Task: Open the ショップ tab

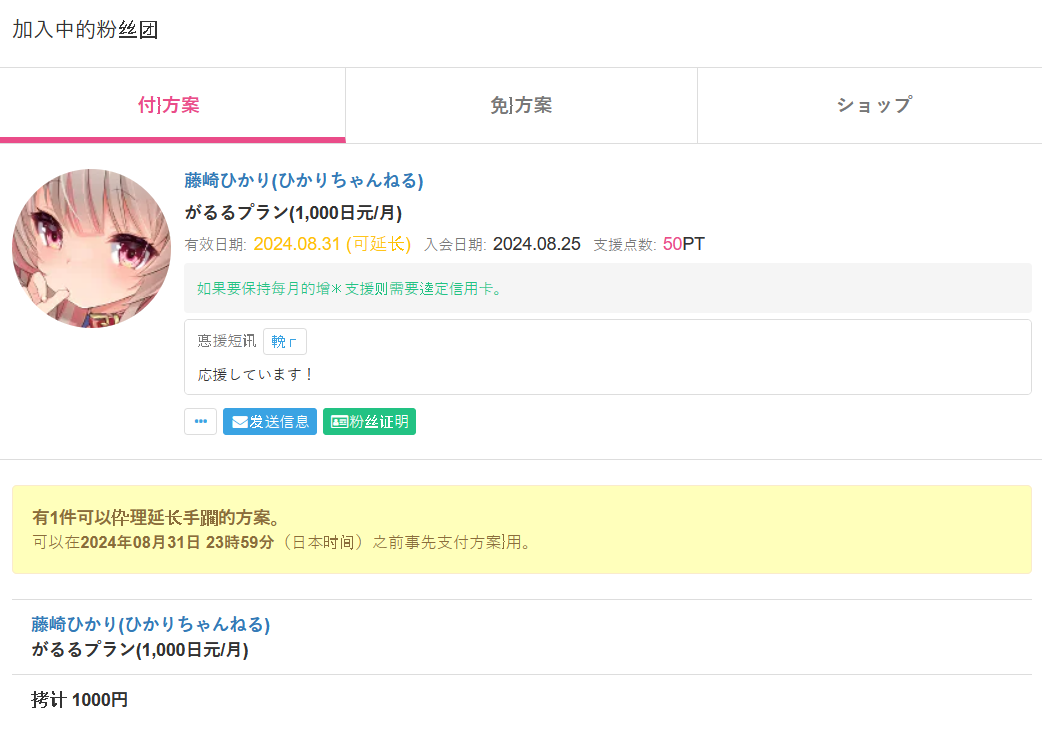Action: (x=873, y=106)
